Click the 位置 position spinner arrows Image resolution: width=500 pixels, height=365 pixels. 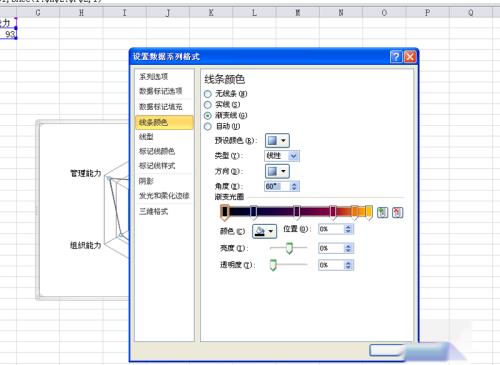coord(348,229)
